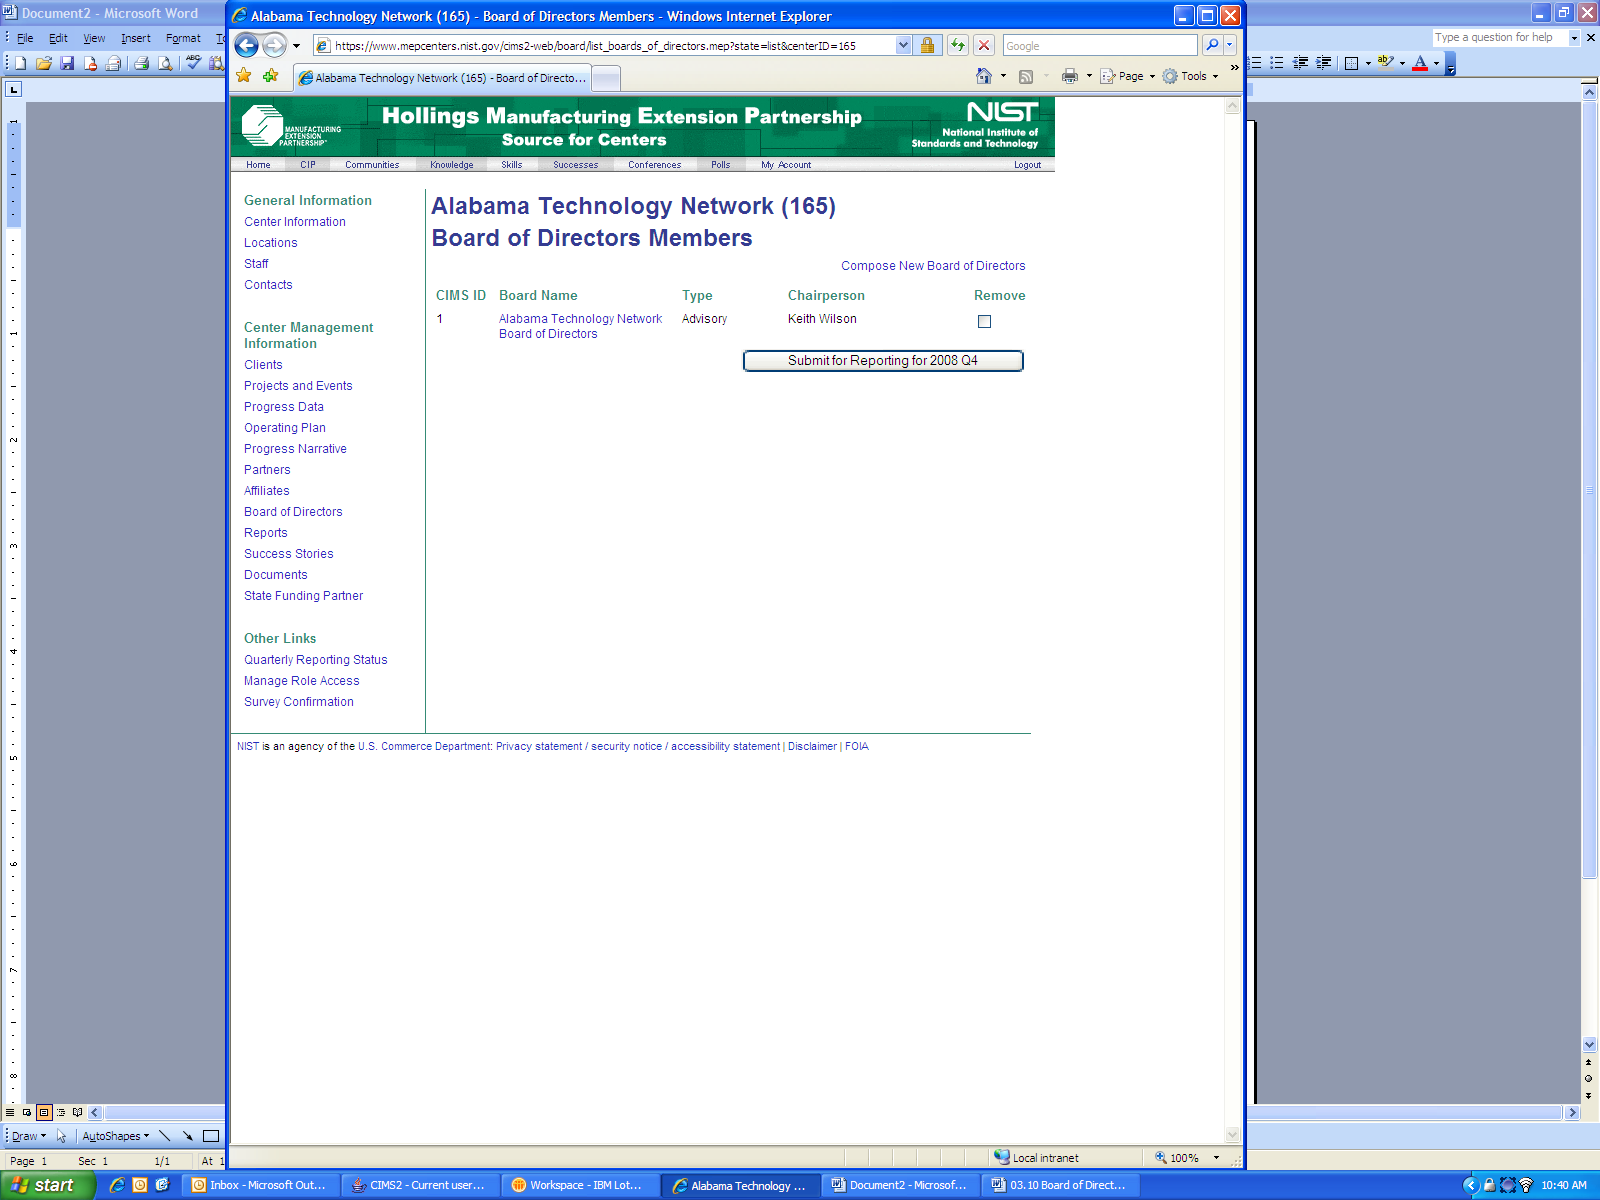Click the Permission icon in Word toolbar
Screen dimensions: 1600x1200
91,63
